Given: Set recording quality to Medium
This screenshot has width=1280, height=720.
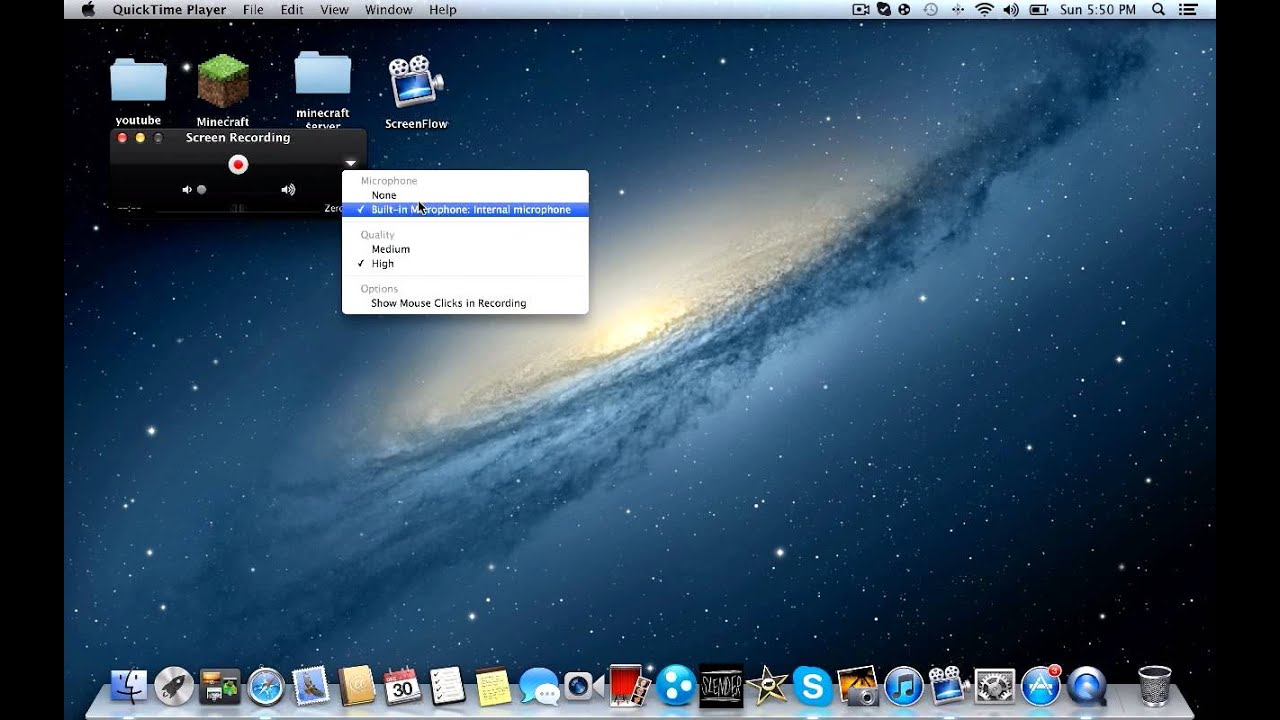Looking at the screenshot, I should point(465,249).
